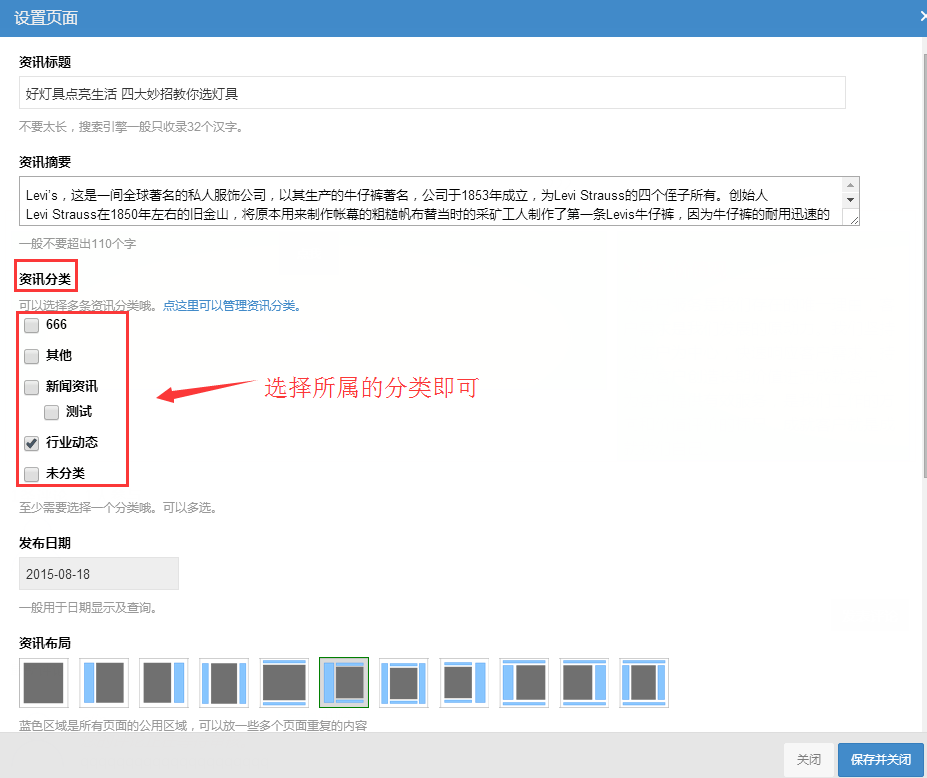Viewport: 927px width, 778px height.
Task: Select the green-highlighted layout with full-height left sidebar
Action: 344,682
